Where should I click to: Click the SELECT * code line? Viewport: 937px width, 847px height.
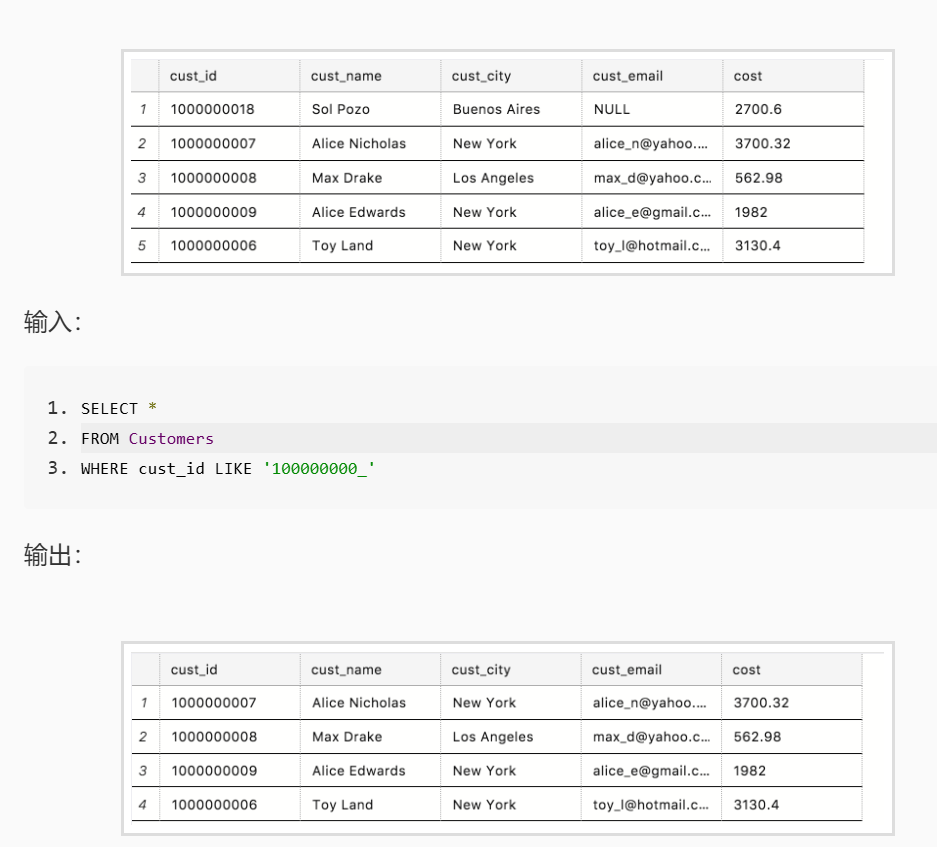pos(119,408)
